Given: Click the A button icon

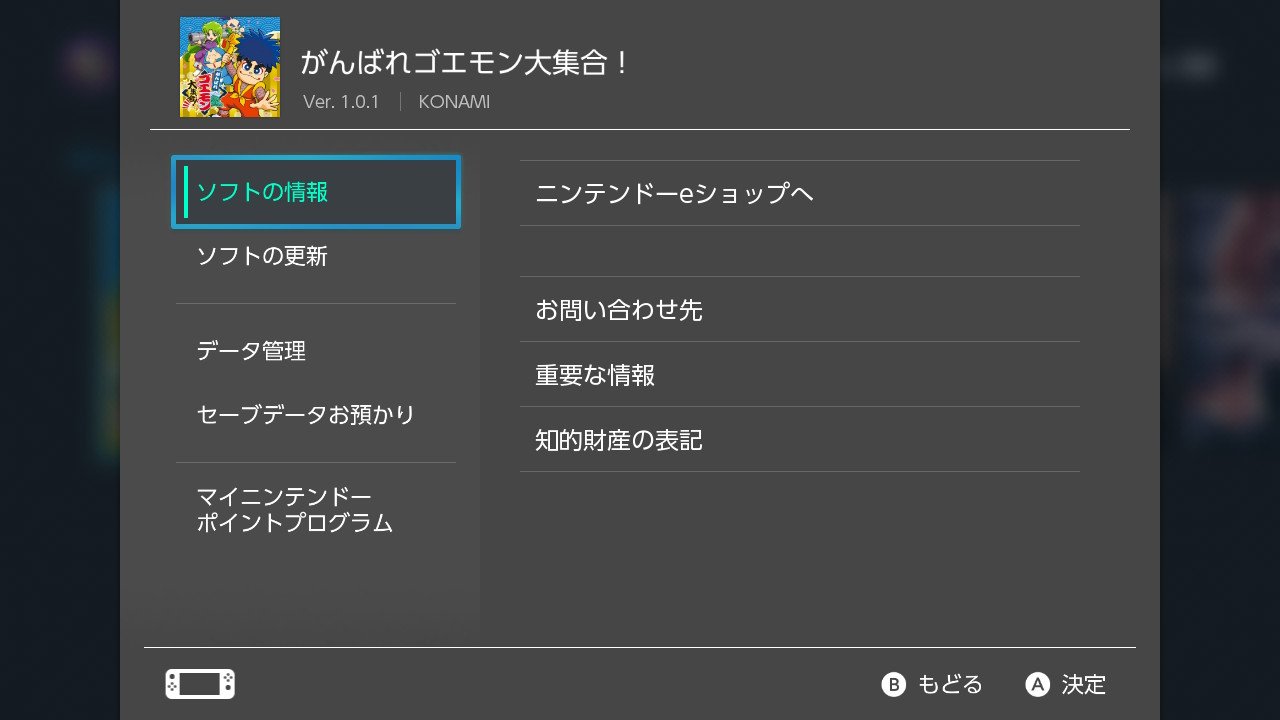Looking at the screenshot, I should point(1037,684).
